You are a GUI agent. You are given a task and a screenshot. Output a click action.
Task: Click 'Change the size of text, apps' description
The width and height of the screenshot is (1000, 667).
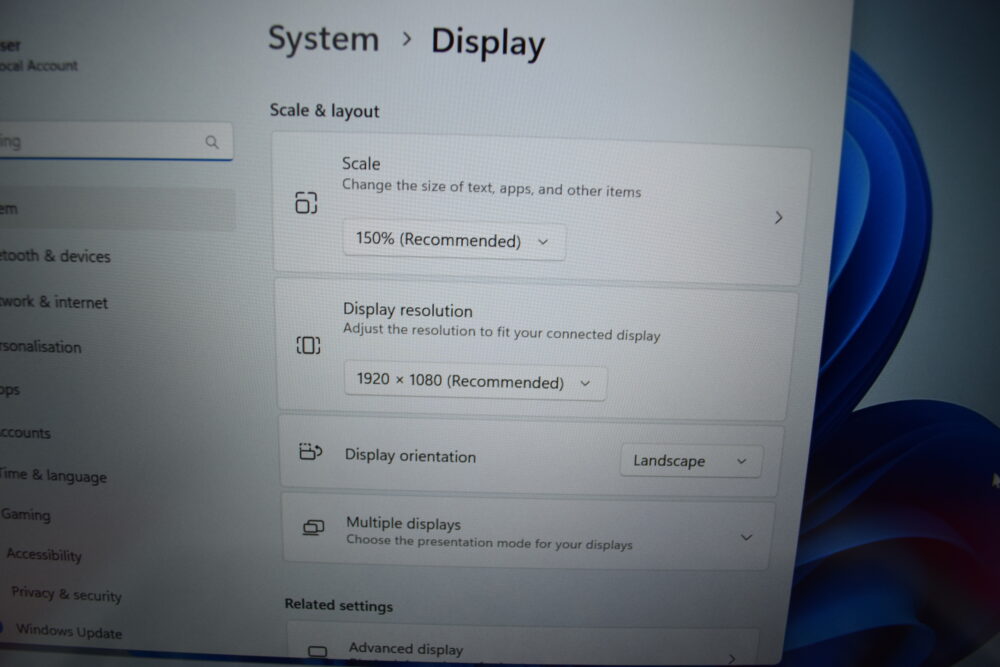(x=491, y=188)
